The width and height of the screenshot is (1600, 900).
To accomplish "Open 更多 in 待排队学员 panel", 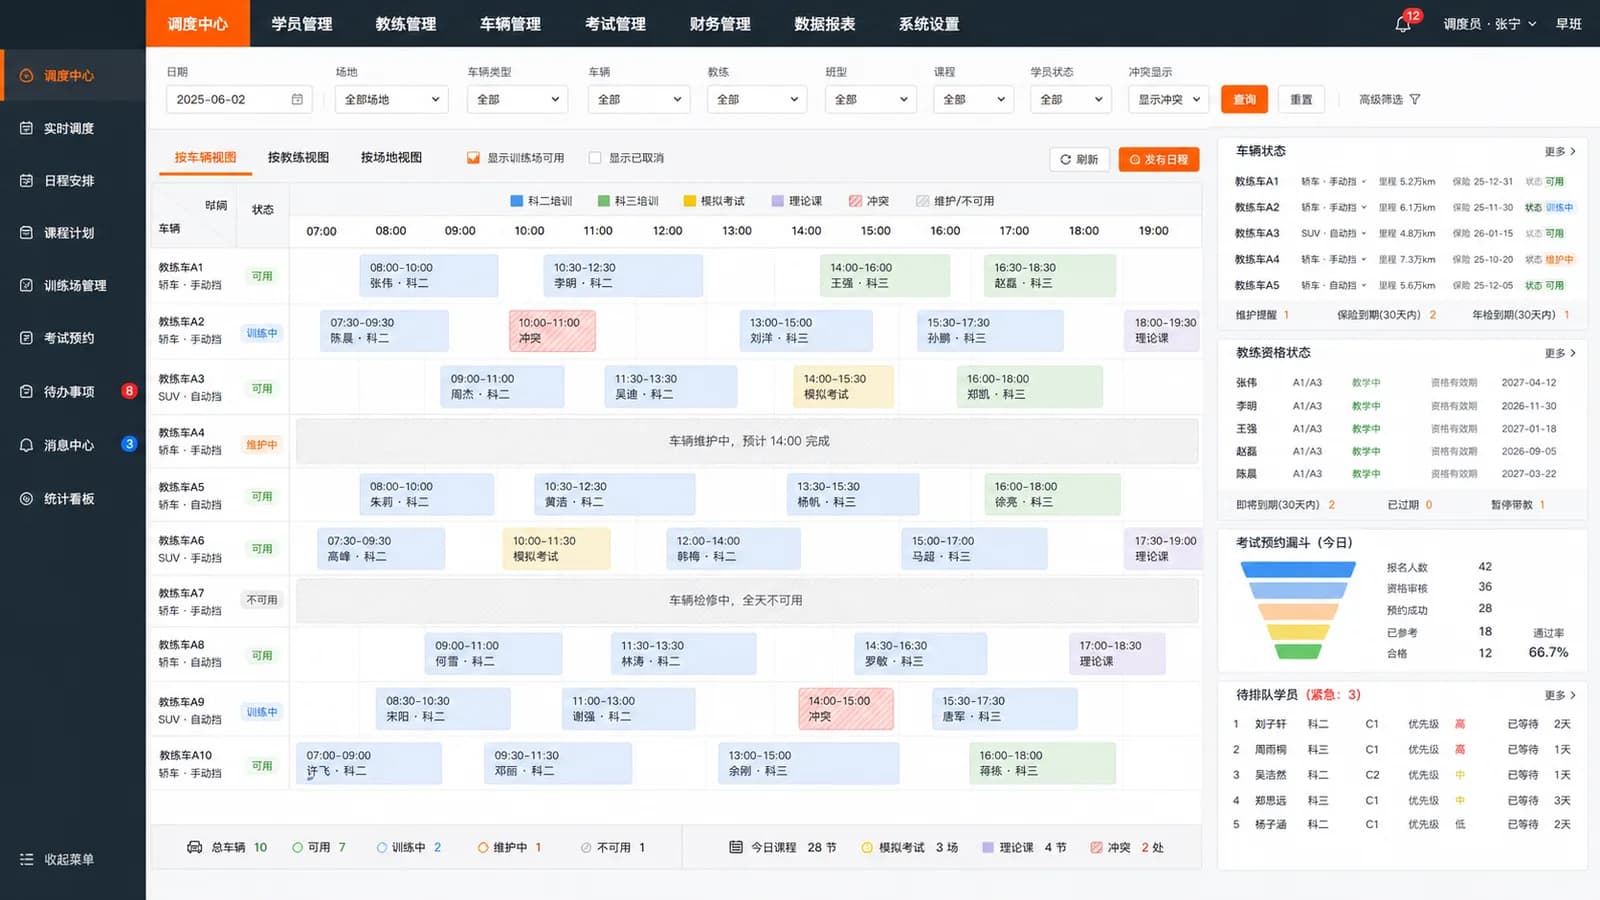I will (x=1560, y=695).
